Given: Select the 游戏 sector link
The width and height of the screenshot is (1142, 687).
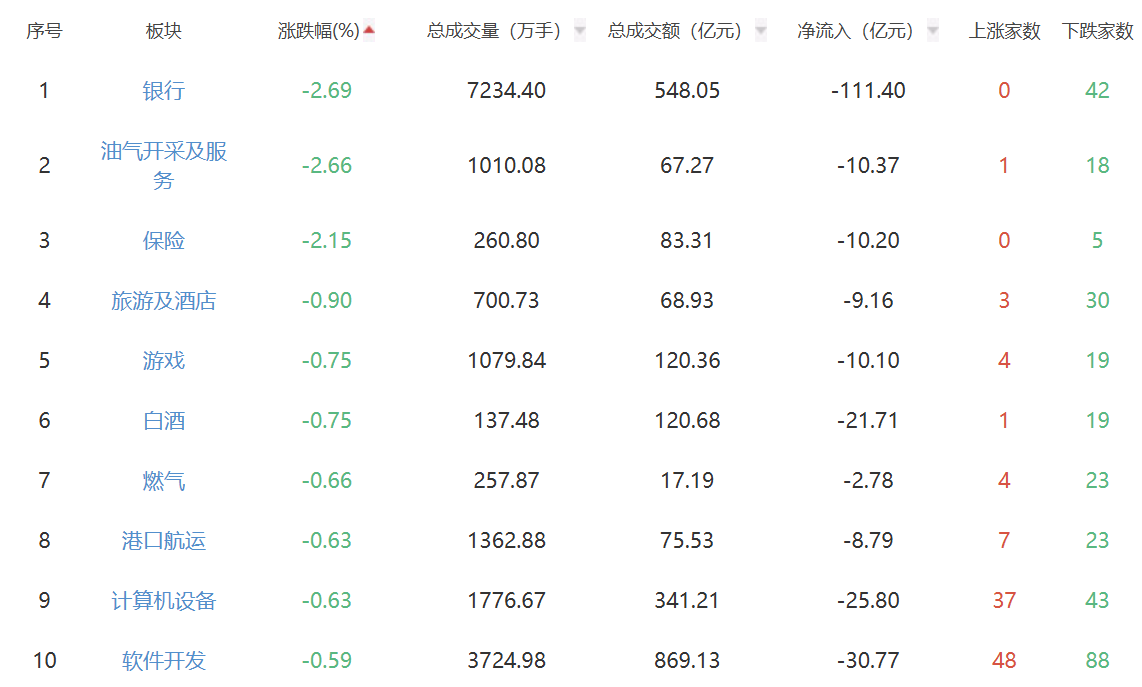Looking at the screenshot, I should pyautogui.click(x=164, y=361).
